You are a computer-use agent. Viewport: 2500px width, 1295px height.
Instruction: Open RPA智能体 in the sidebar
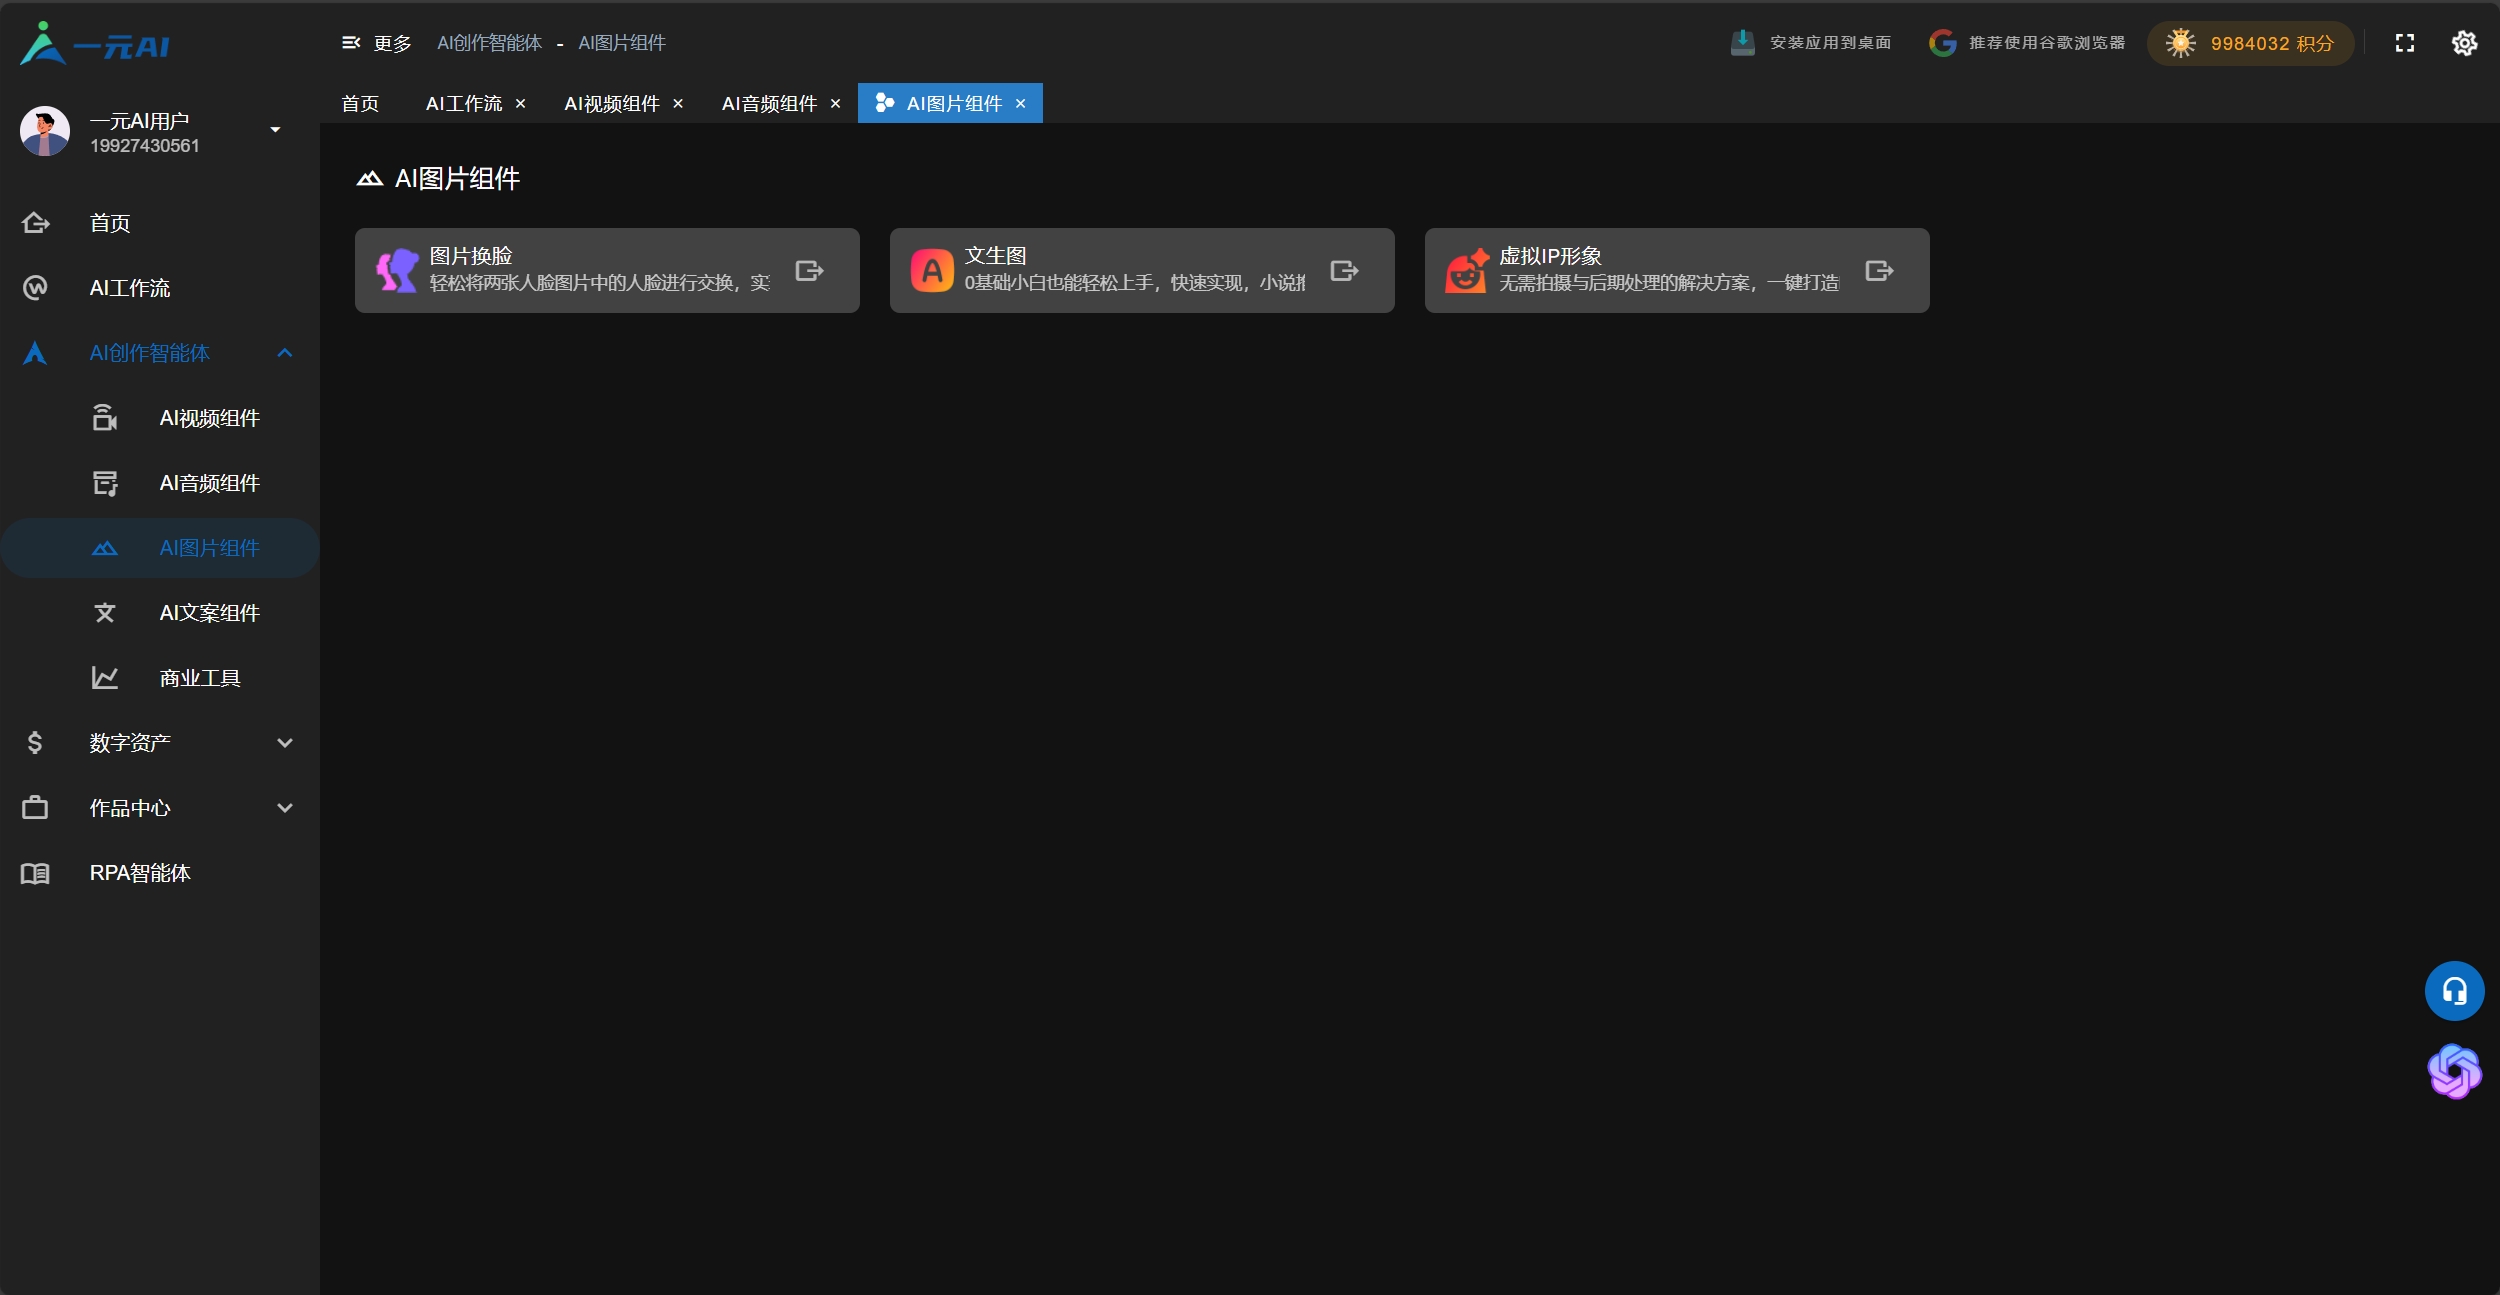[140, 873]
